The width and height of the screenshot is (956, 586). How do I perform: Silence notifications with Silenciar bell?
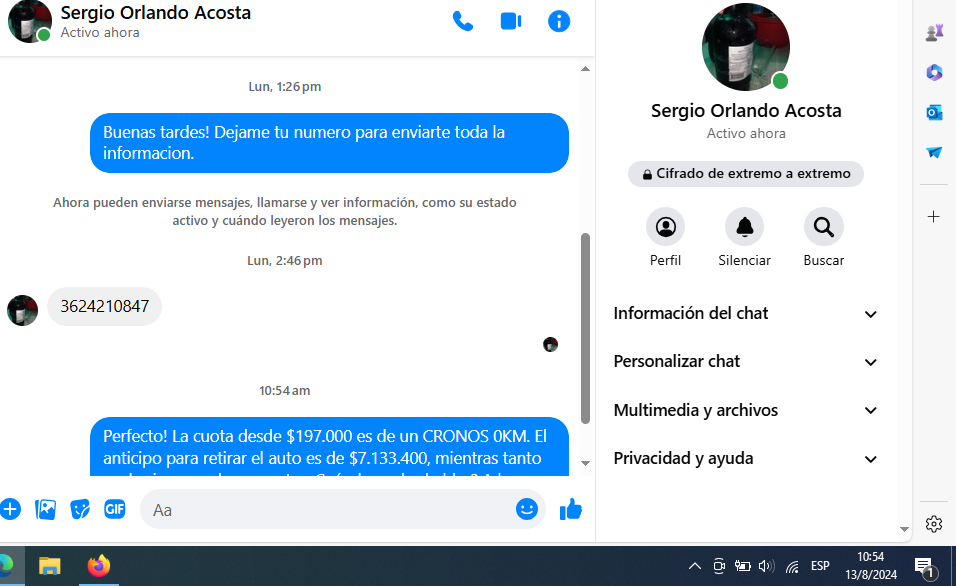coord(744,228)
